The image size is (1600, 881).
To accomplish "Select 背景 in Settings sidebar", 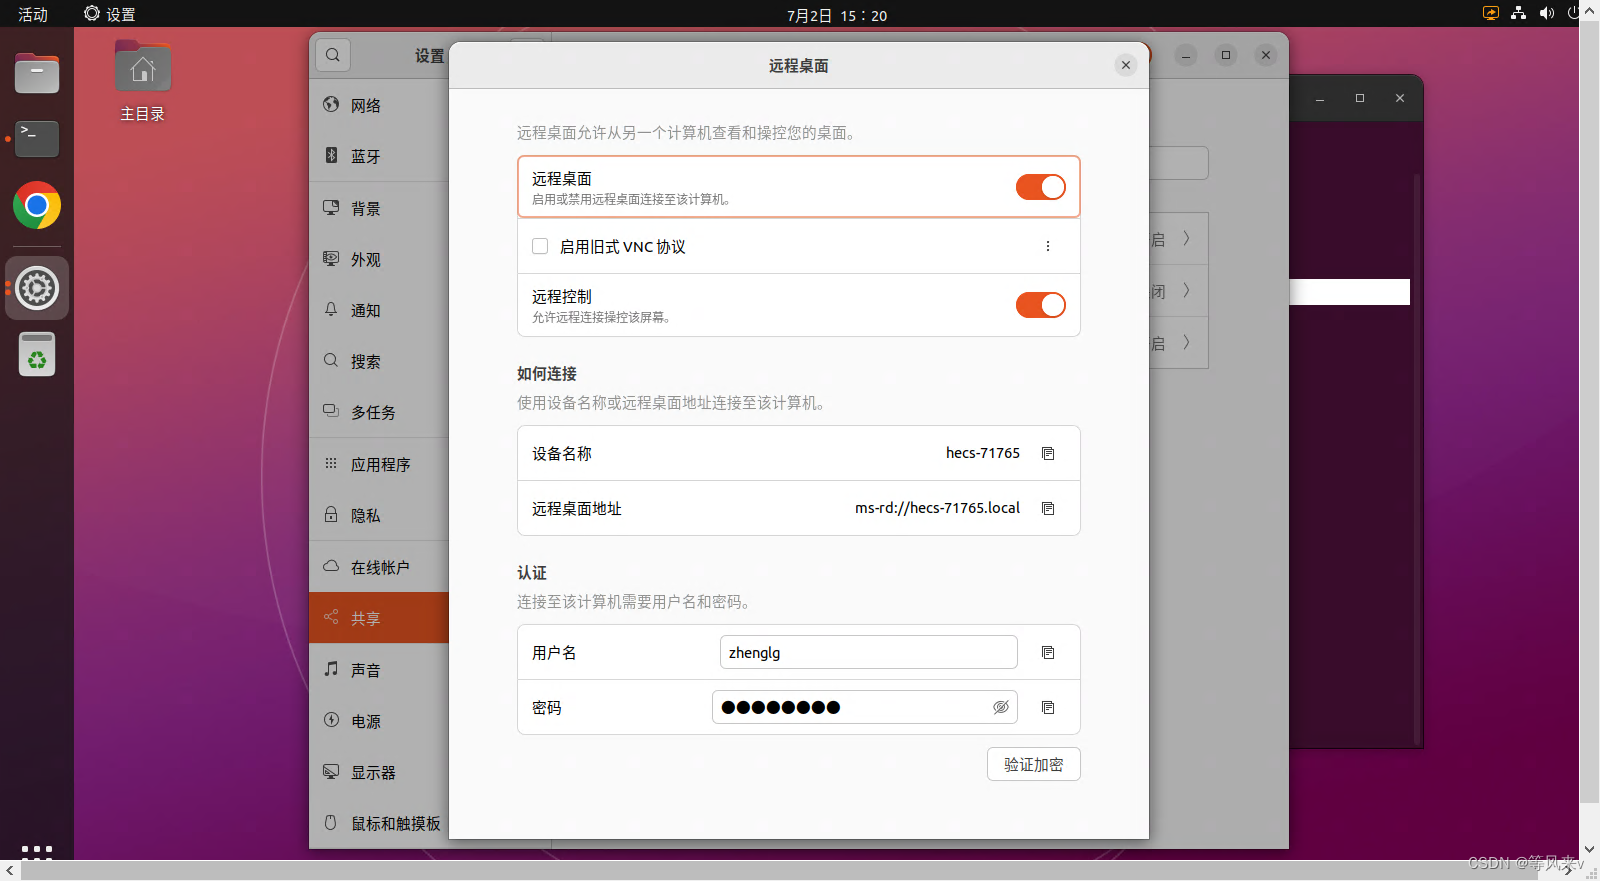I will 379,208.
